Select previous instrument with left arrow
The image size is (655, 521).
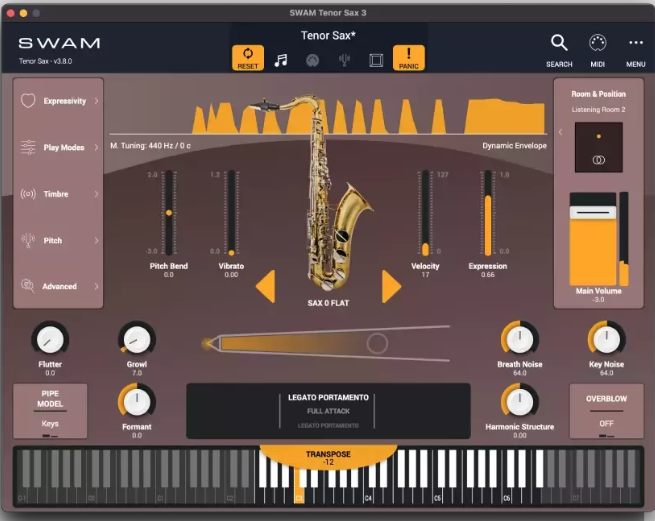coord(266,286)
